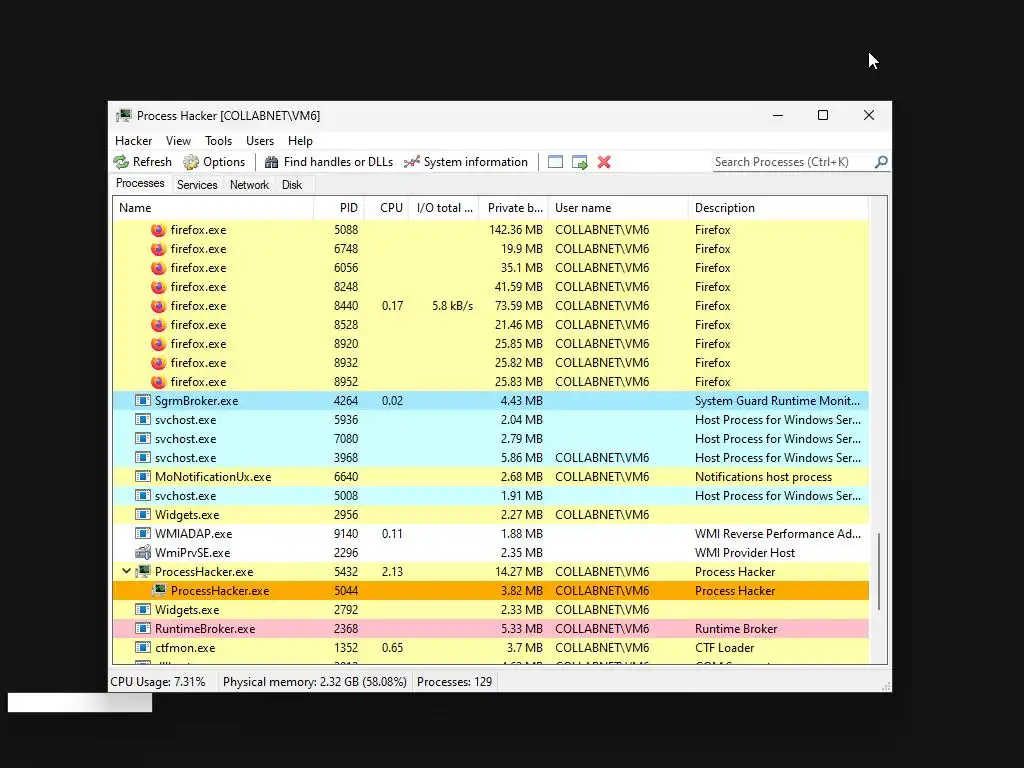The image size is (1024, 768).
Task: Sort by the I/O total column header
Action: coord(443,208)
